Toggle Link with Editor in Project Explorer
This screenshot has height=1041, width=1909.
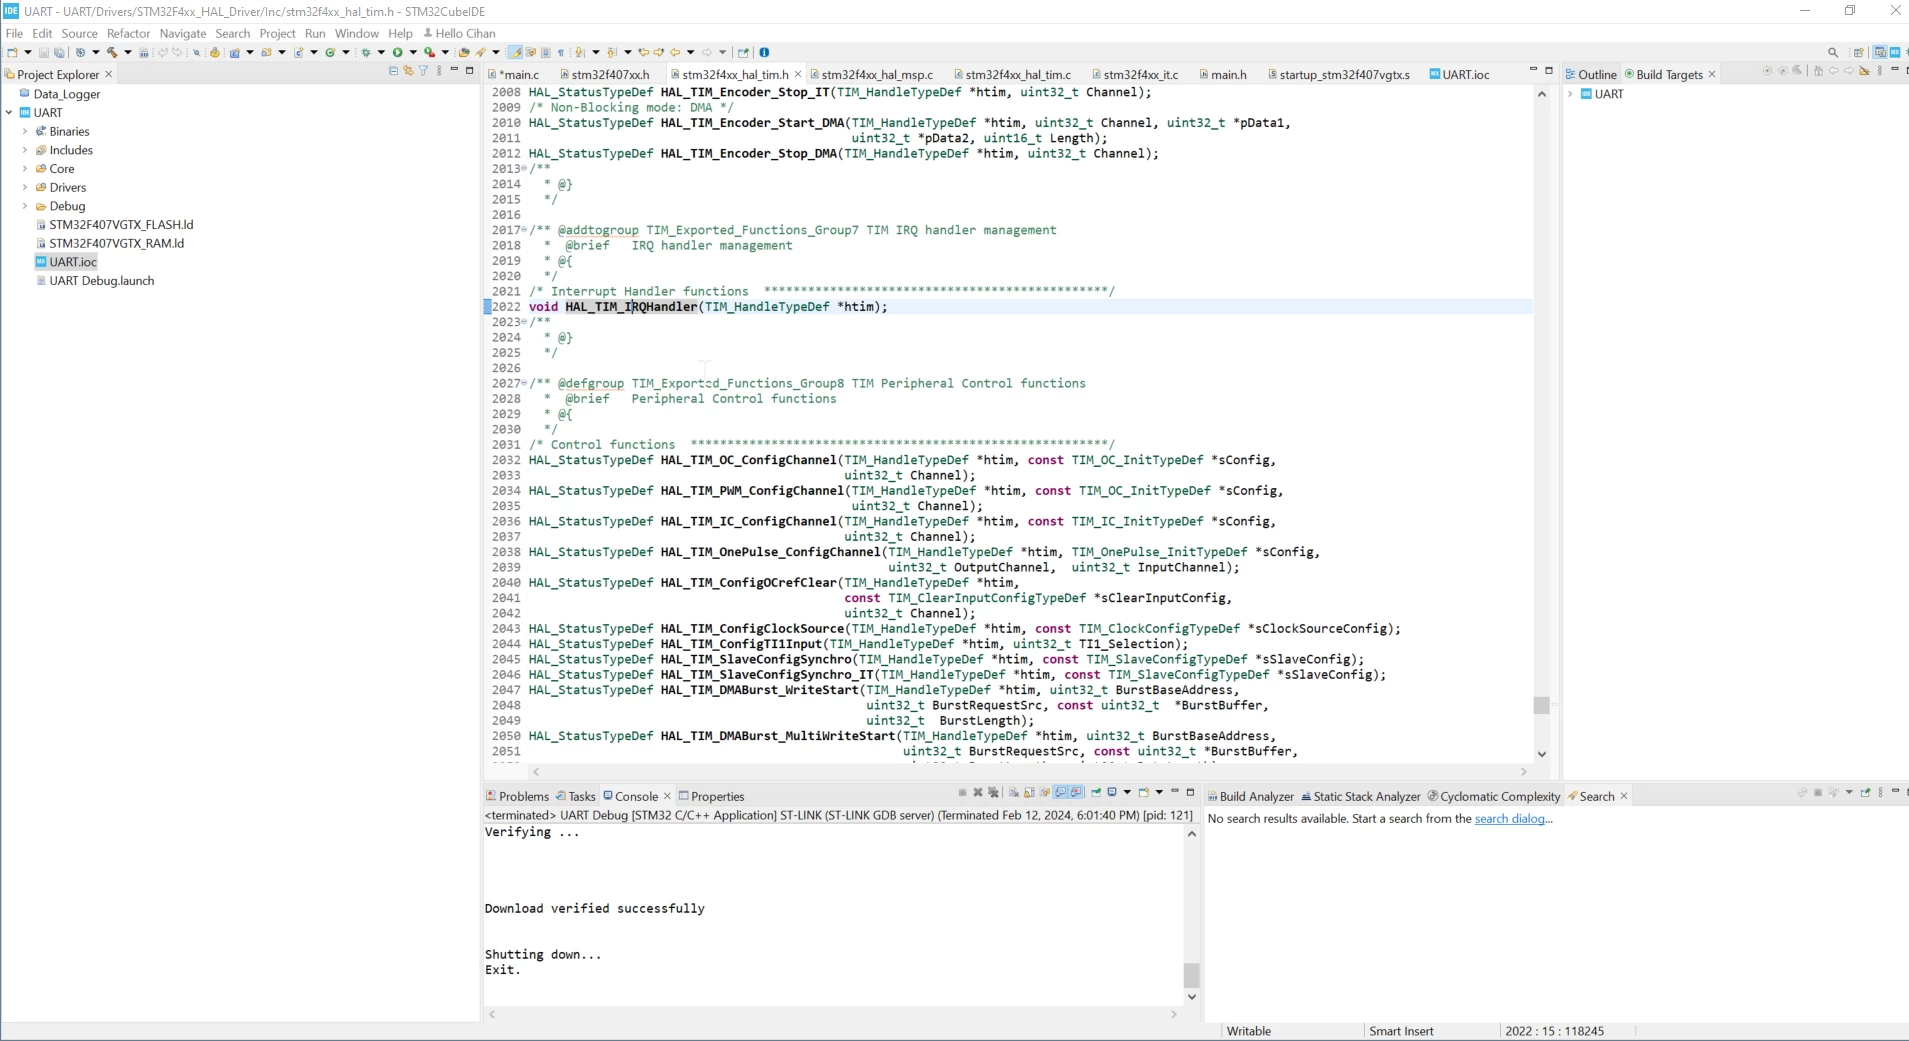408,71
